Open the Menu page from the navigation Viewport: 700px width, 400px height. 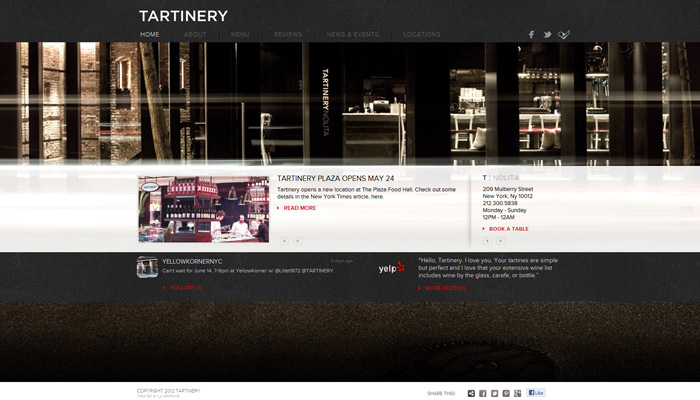pyautogui.click(x=240, y=34)
